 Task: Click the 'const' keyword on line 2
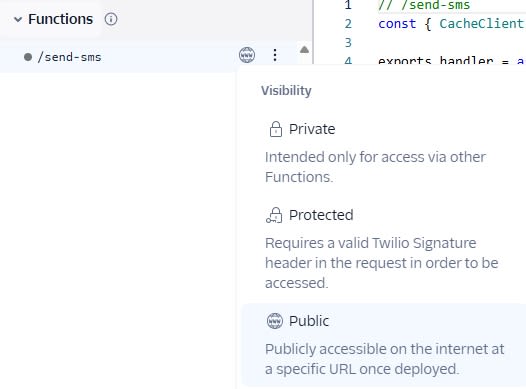point(397,24)
